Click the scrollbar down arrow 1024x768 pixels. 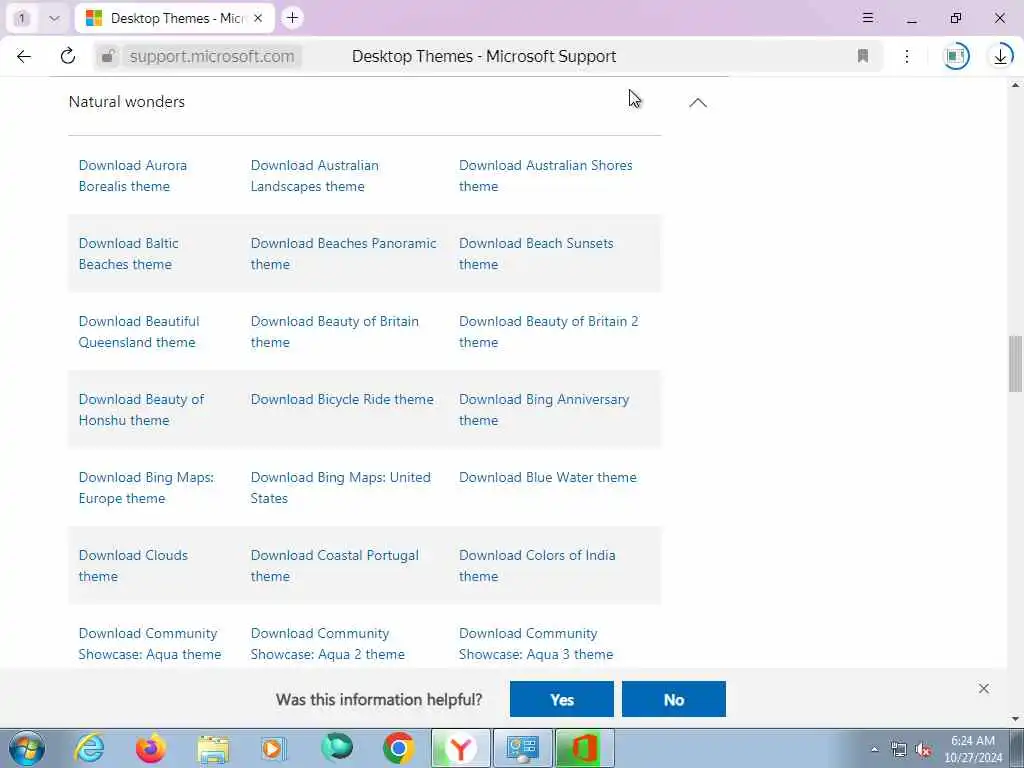tap(1016, 719)
